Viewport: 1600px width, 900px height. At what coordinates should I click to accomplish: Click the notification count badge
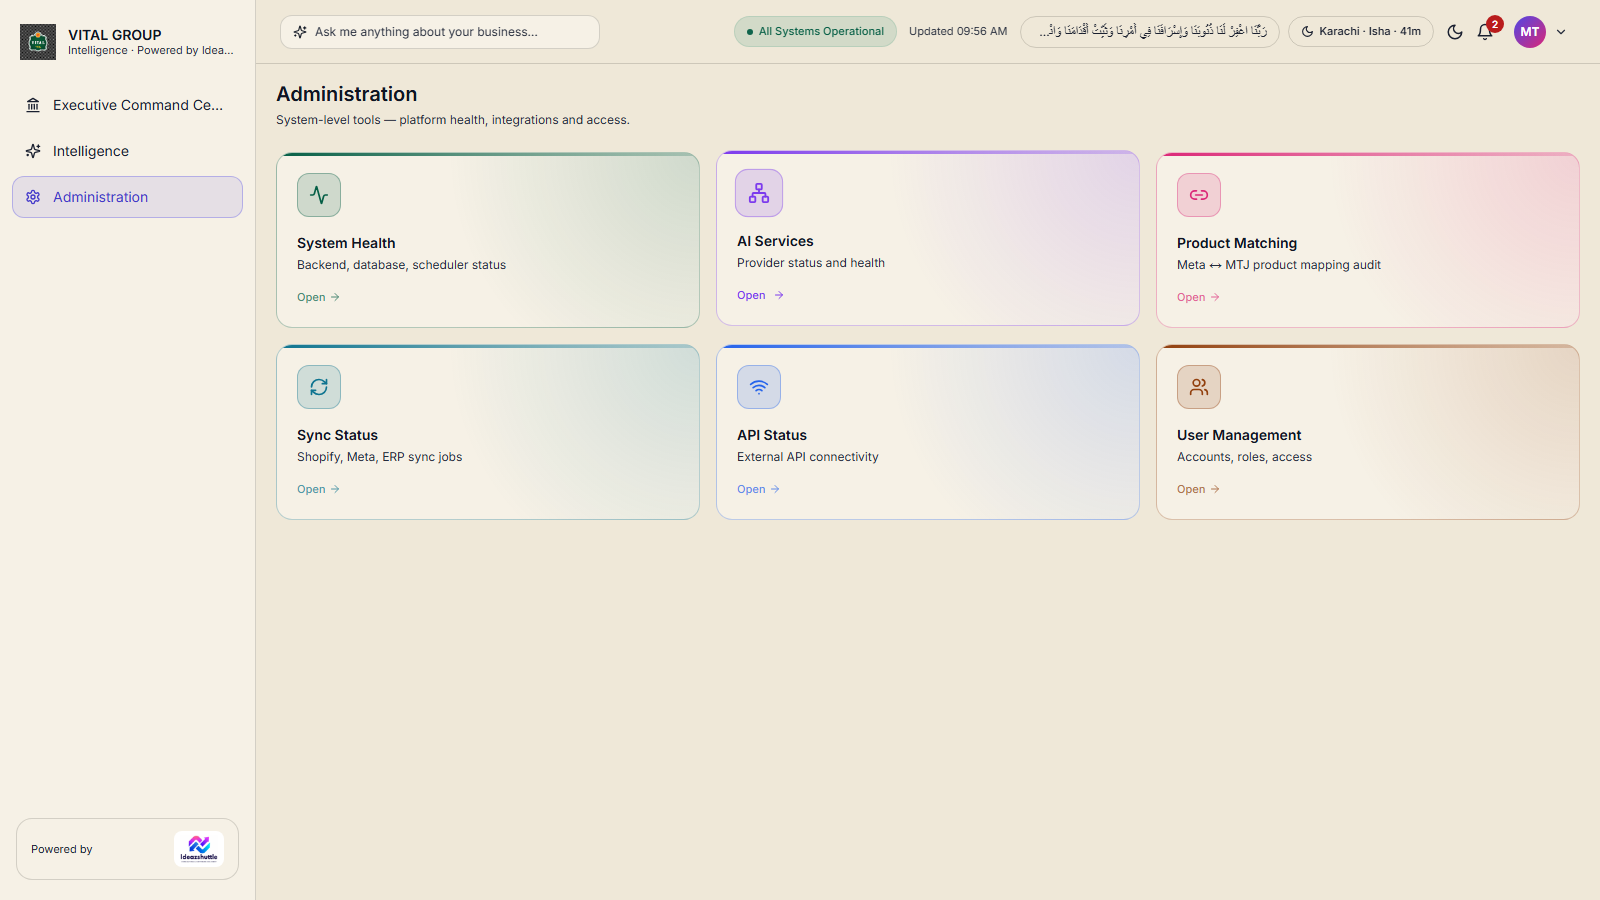1495,24
